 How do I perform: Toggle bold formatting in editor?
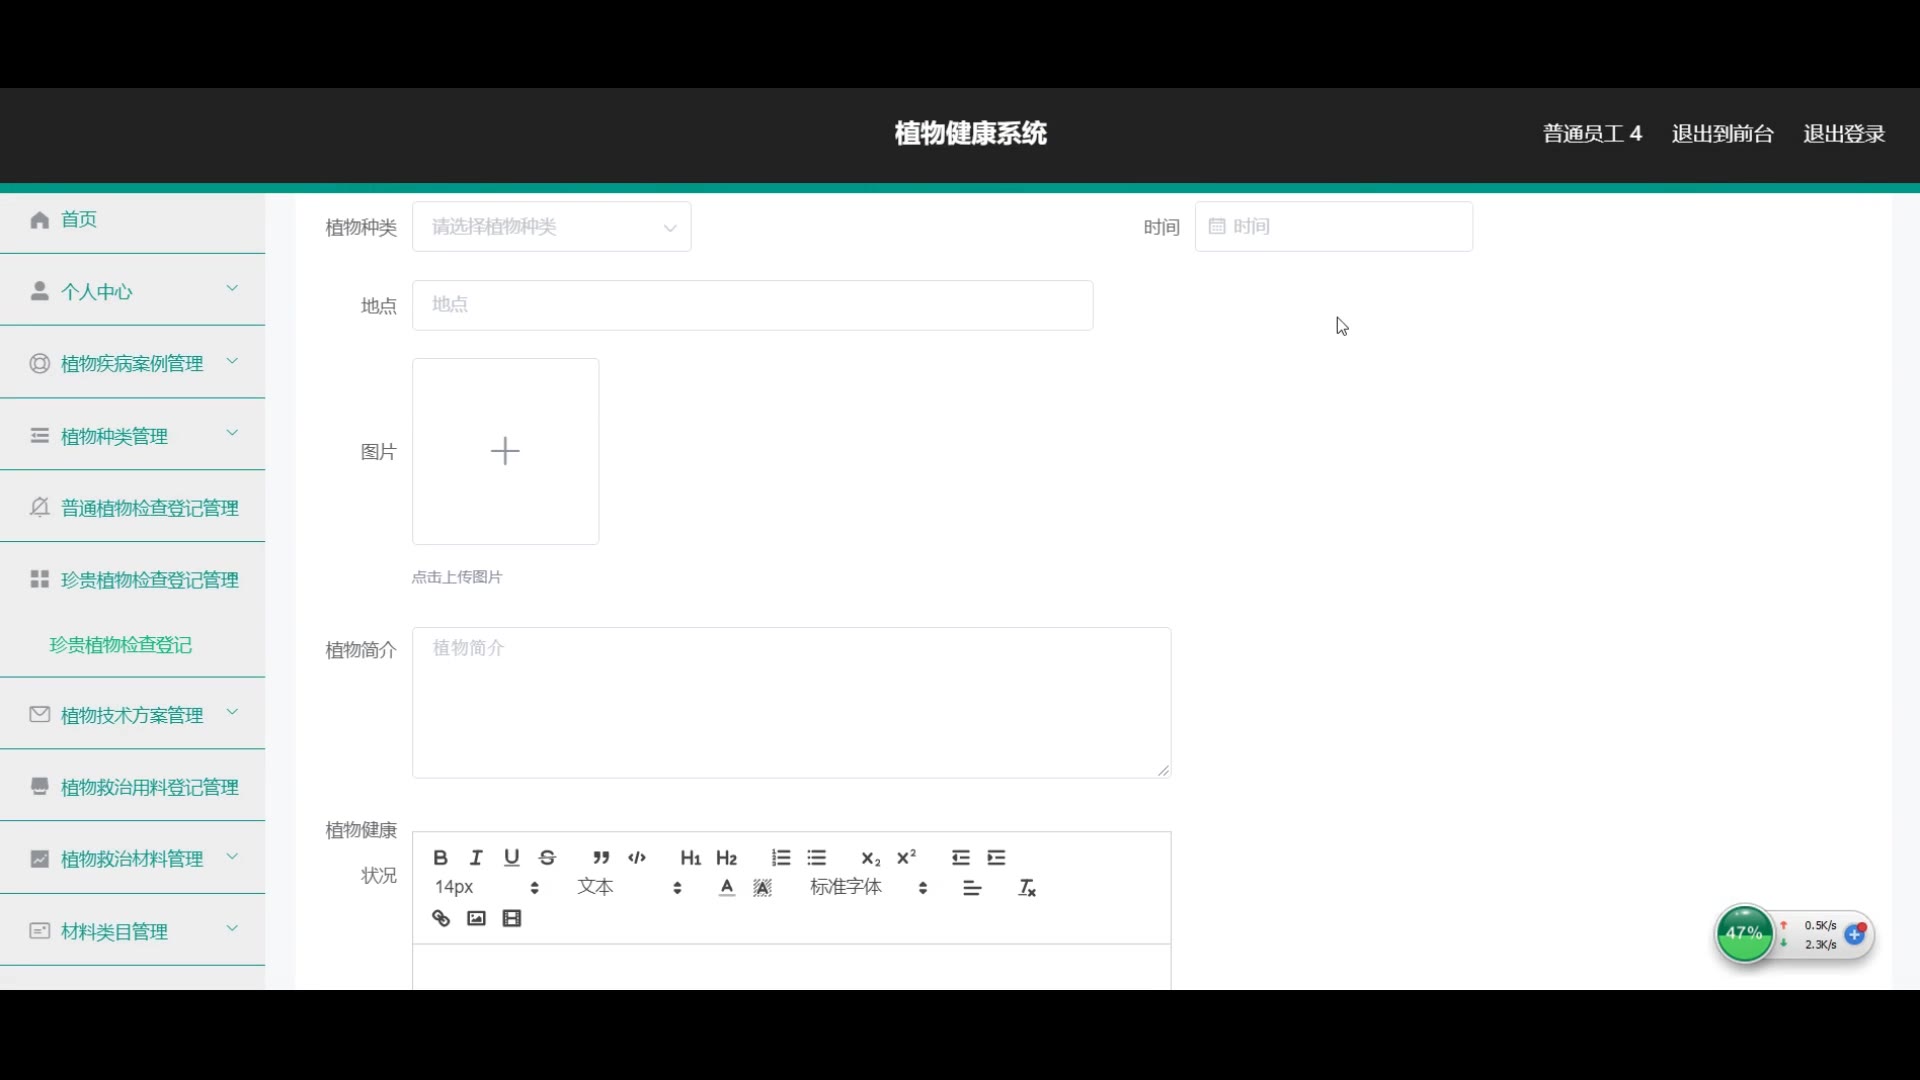[440, 858]
